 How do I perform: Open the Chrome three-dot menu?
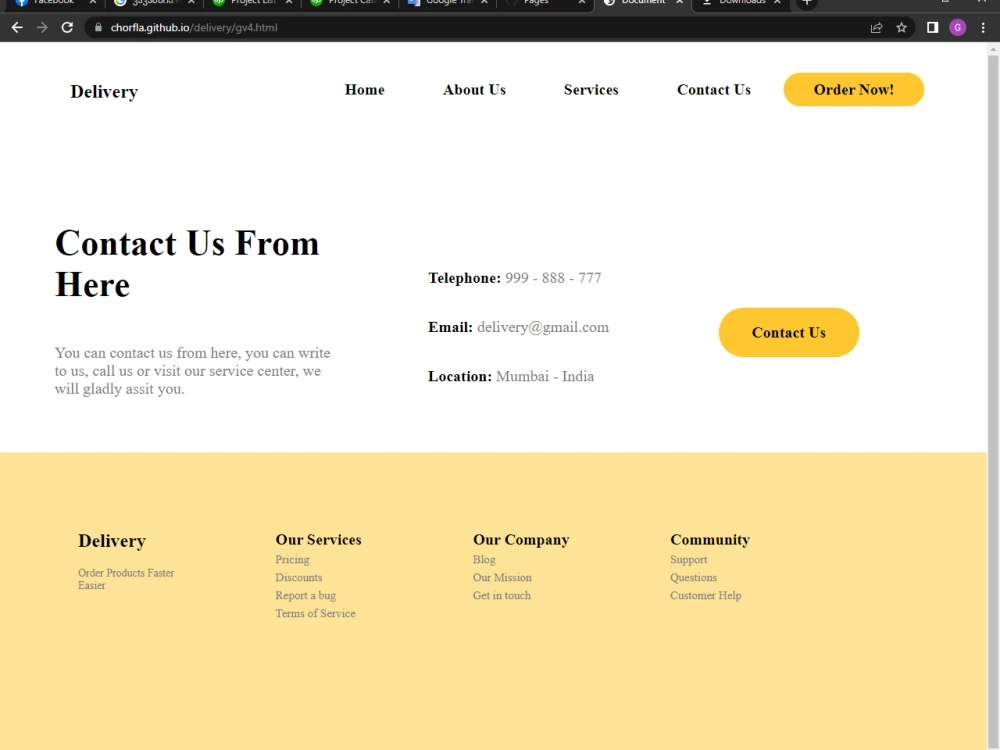(984, 27)
